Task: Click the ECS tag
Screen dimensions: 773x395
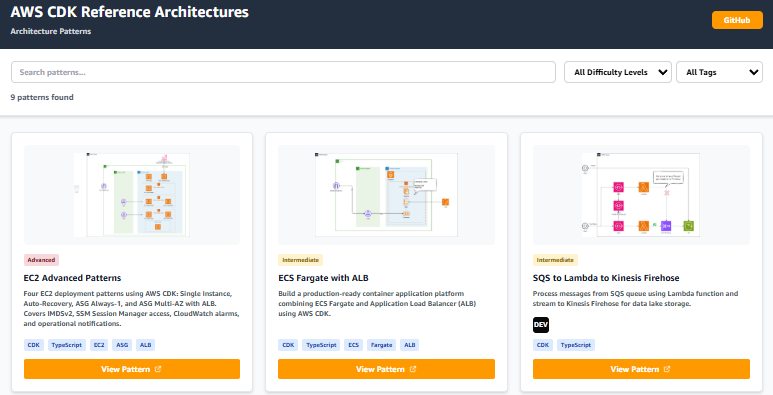Action: [x=353, y=345]
